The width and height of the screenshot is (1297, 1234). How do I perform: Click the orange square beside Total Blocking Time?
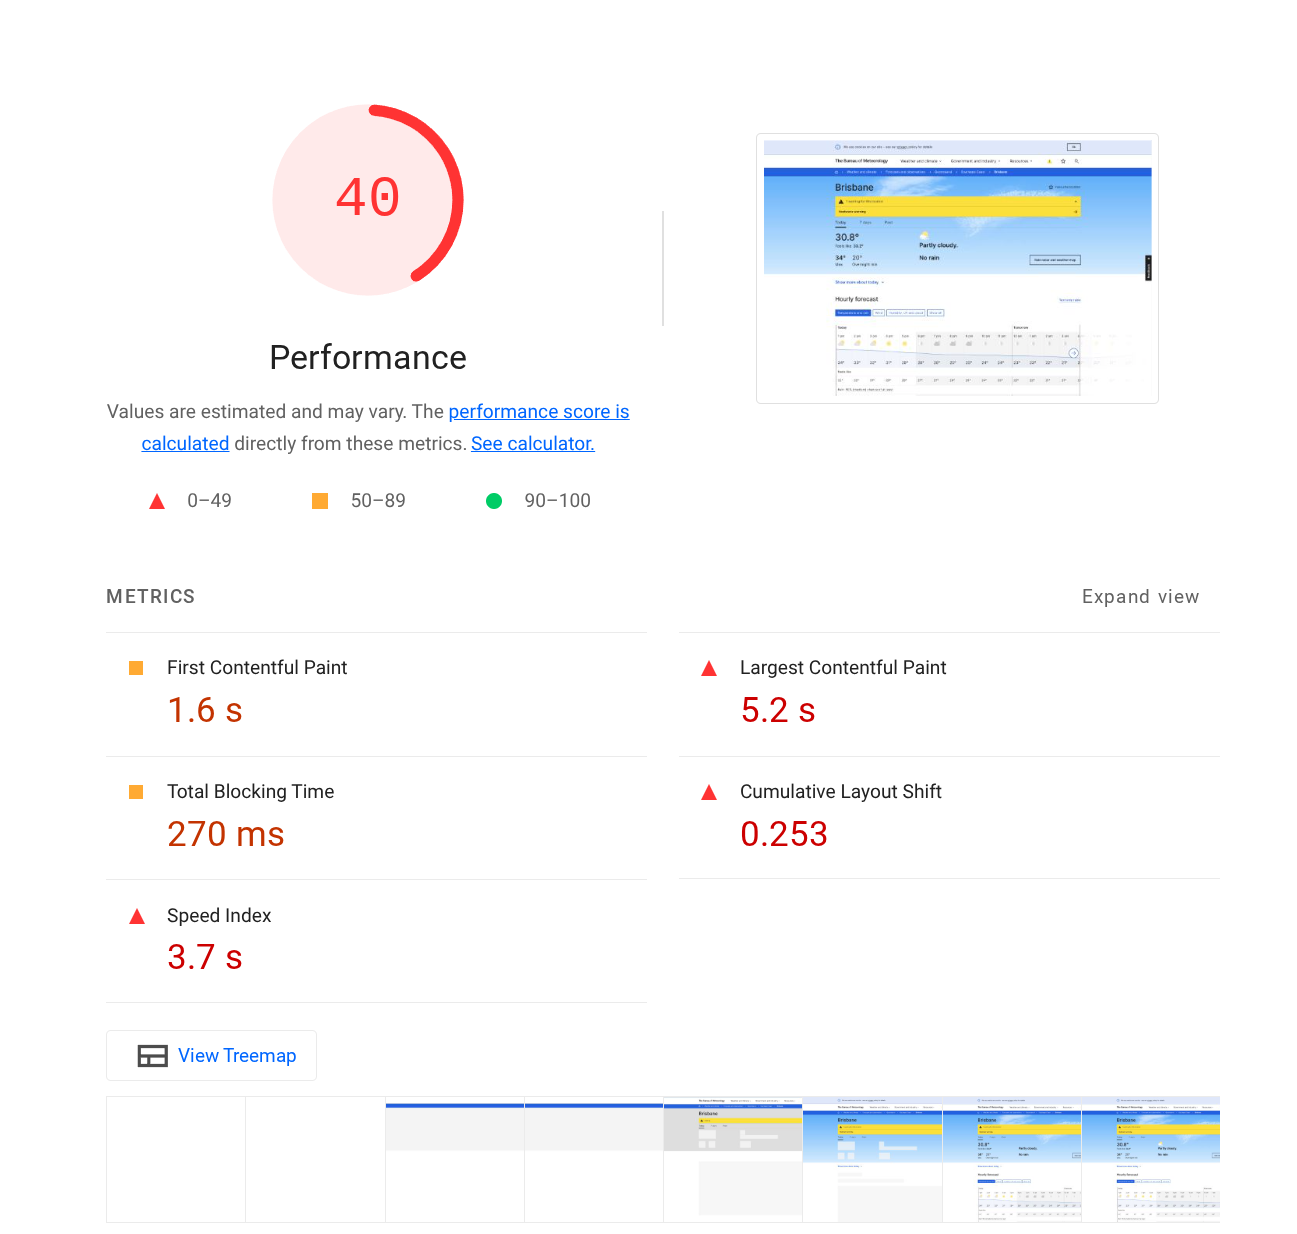pyautogui.click(x=137, y=792)
